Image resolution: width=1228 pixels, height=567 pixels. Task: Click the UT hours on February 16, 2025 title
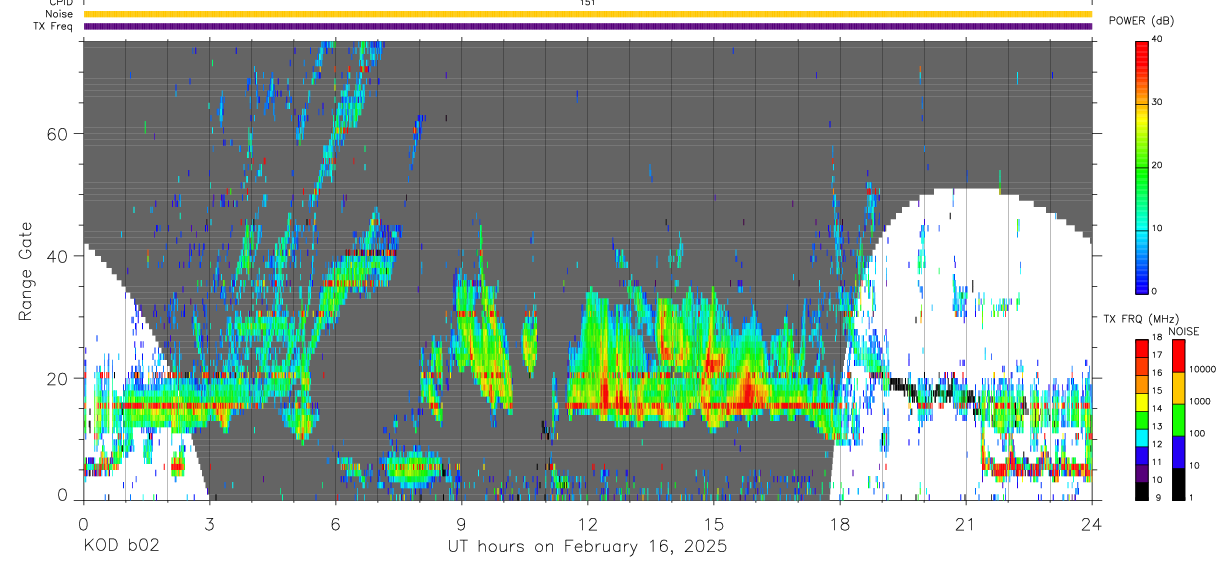[587, 547]
